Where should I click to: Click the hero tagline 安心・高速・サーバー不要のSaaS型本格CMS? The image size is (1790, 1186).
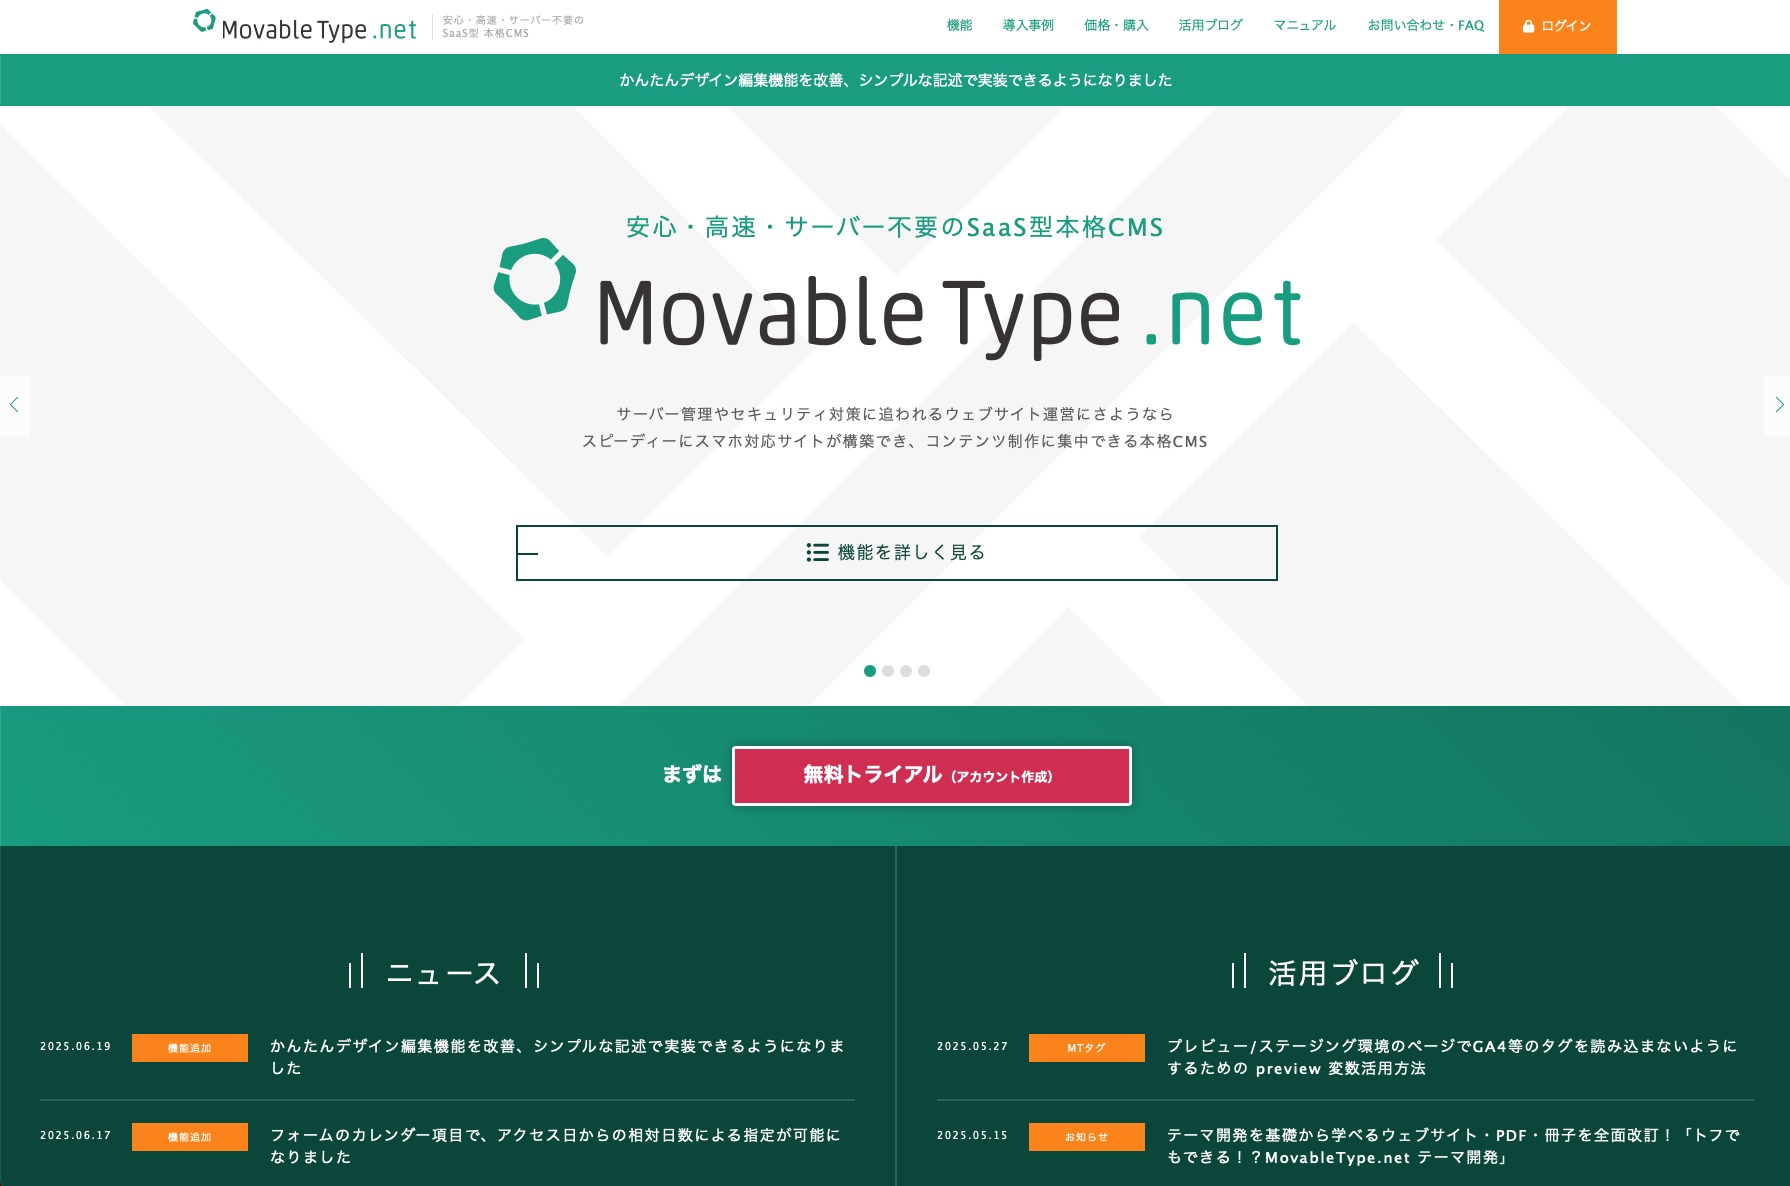coord(895,228)
